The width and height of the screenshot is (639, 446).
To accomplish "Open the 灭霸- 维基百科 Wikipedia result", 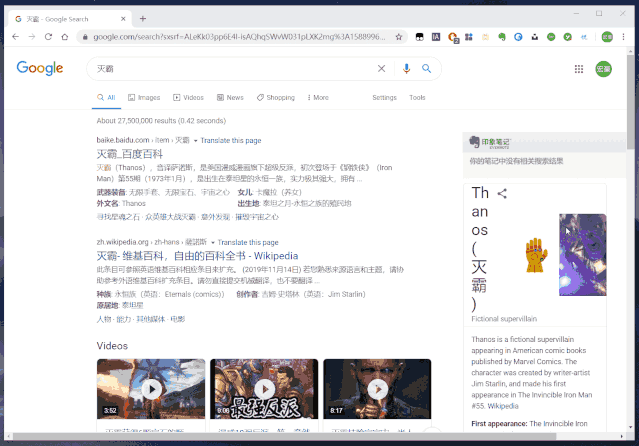I will pyautogui.click(x=197, y=256).
